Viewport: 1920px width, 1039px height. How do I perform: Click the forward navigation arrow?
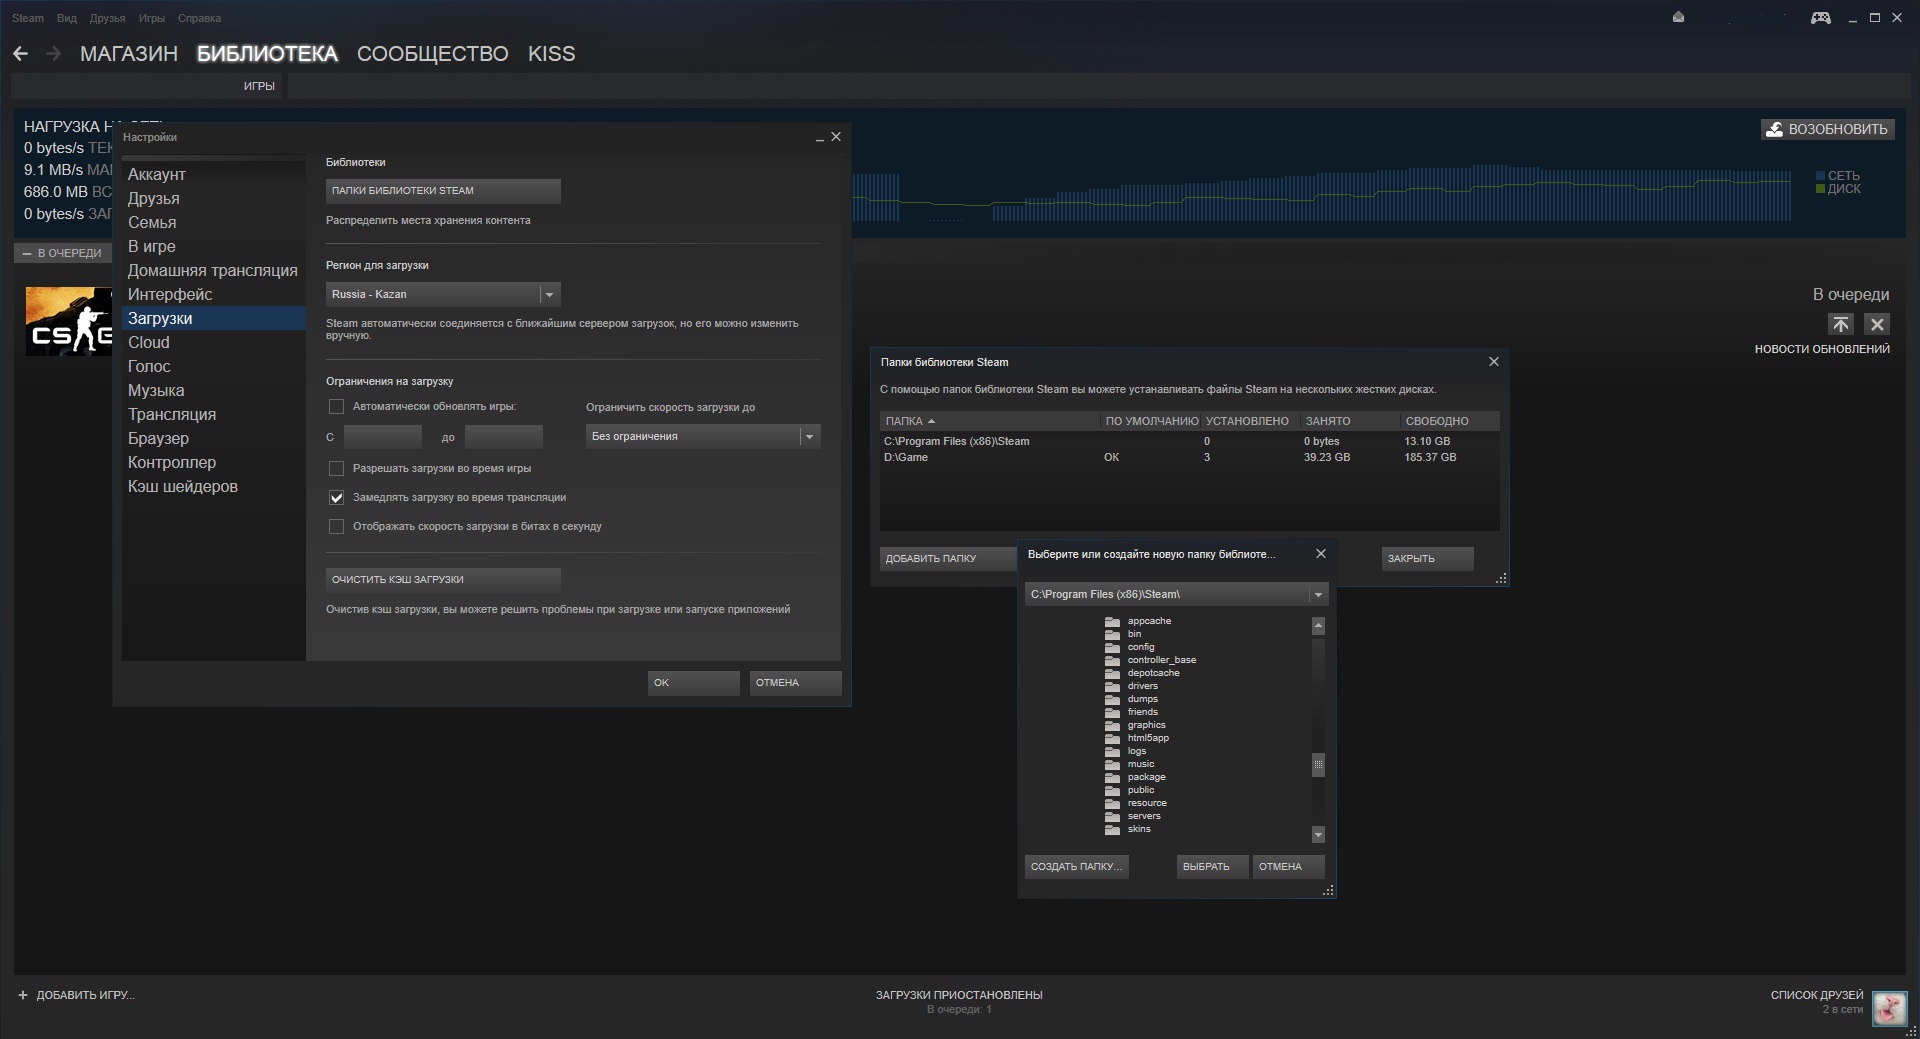(x=53, y=54)
